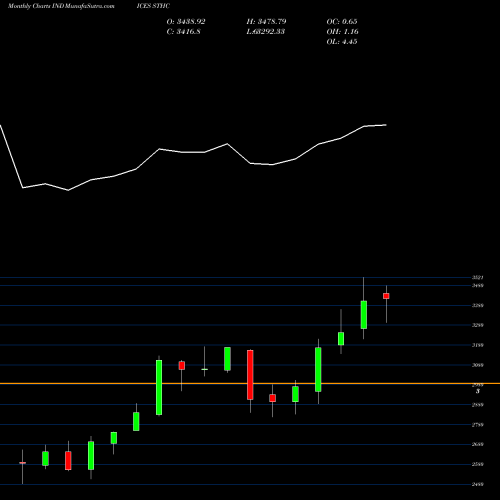Click the Low price value label
The height and width of the screenshot is (500, 500).
point(266,32)
